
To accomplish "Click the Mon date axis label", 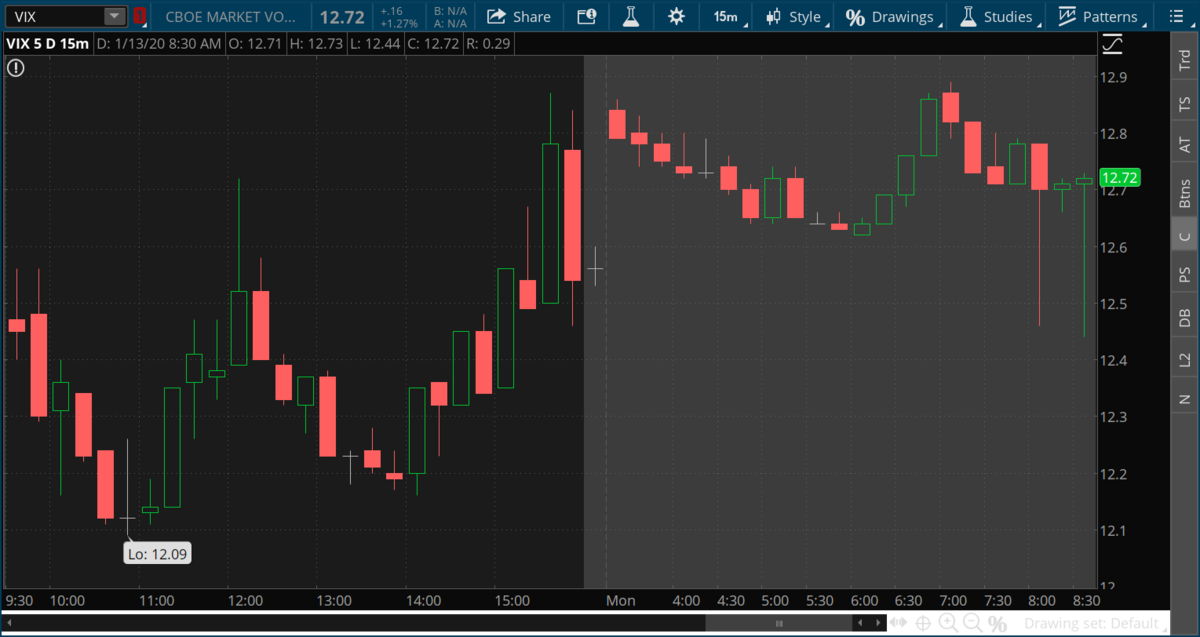I will tap(621, 601).
